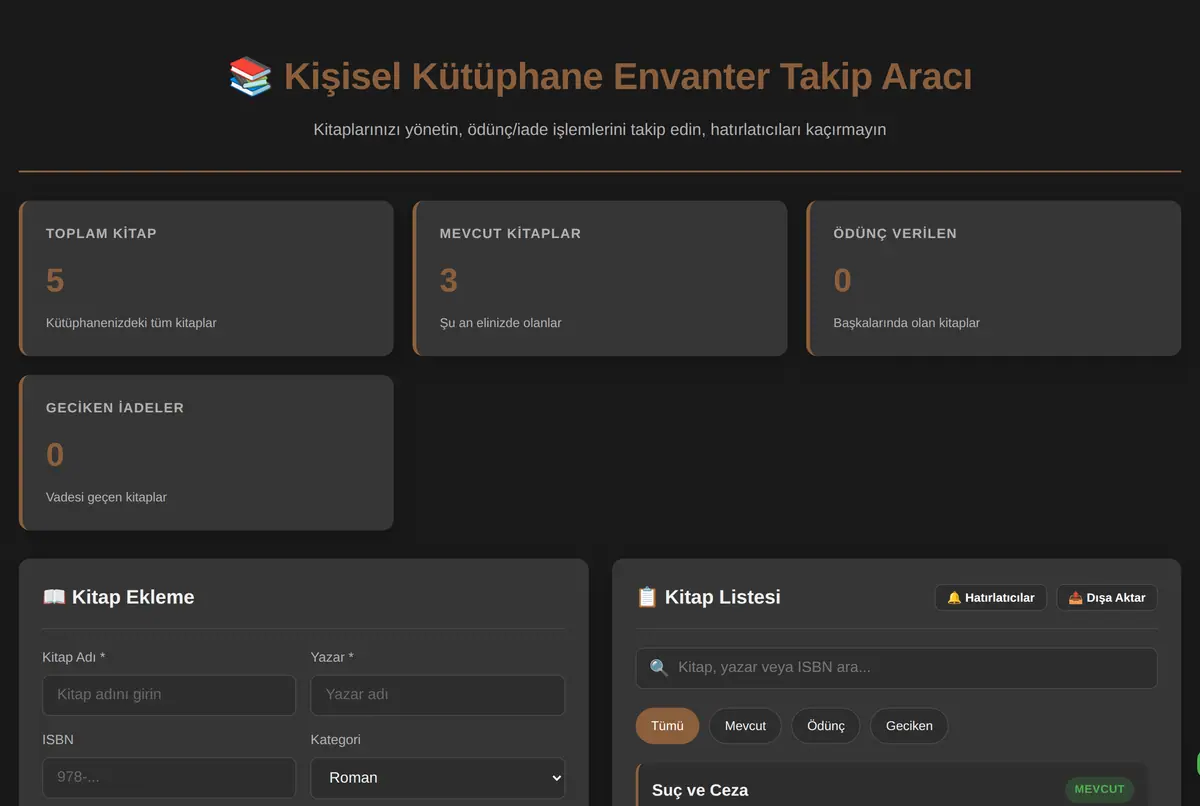Click the subtitle text about ödünç/iade işlemleri
This screenshot has height=806, width=1200.
[x=600, y=129]
